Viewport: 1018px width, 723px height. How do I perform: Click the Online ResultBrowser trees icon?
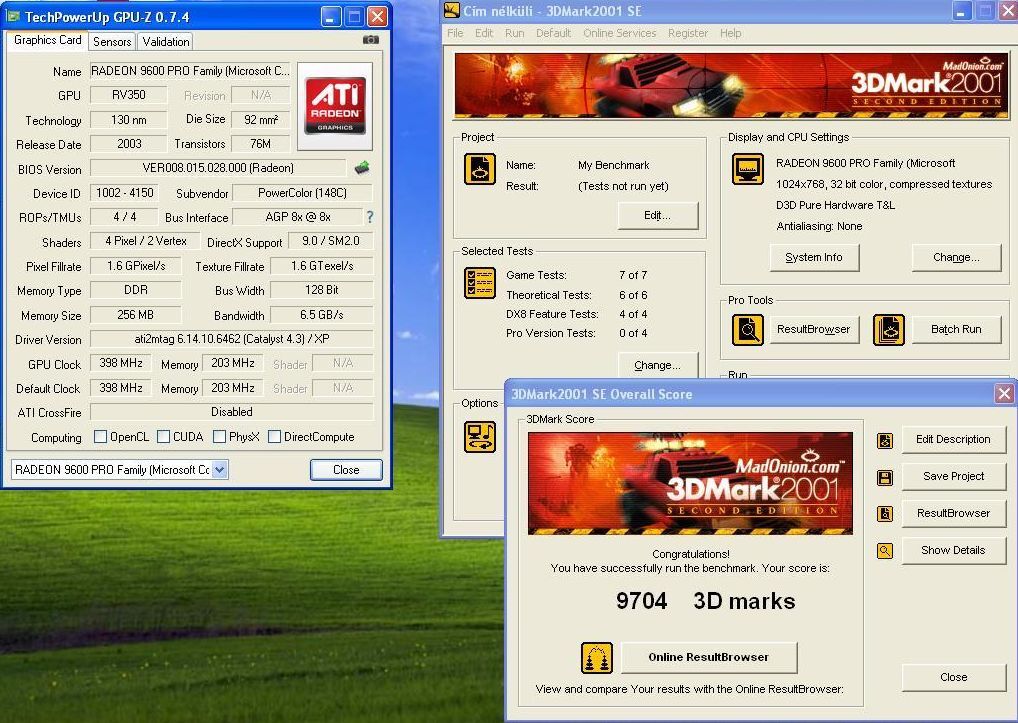(597, 658)
